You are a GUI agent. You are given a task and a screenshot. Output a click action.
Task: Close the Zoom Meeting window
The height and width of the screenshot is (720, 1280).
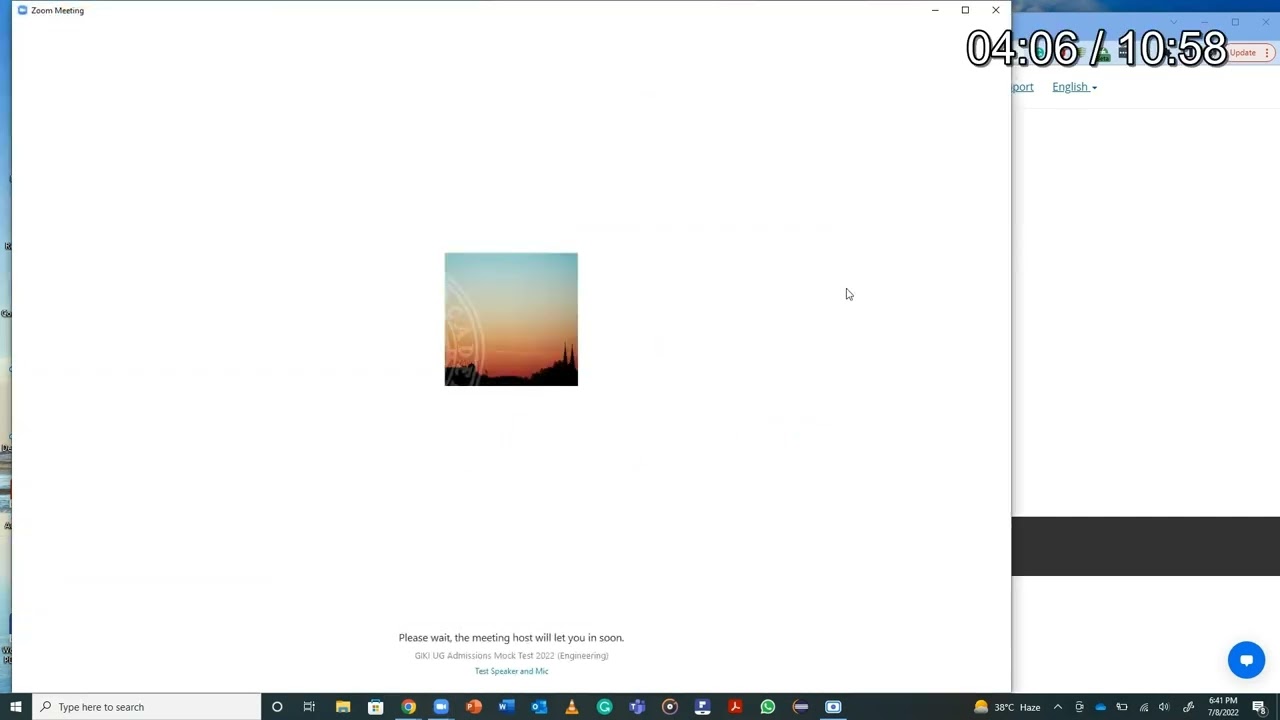[996, 10]
